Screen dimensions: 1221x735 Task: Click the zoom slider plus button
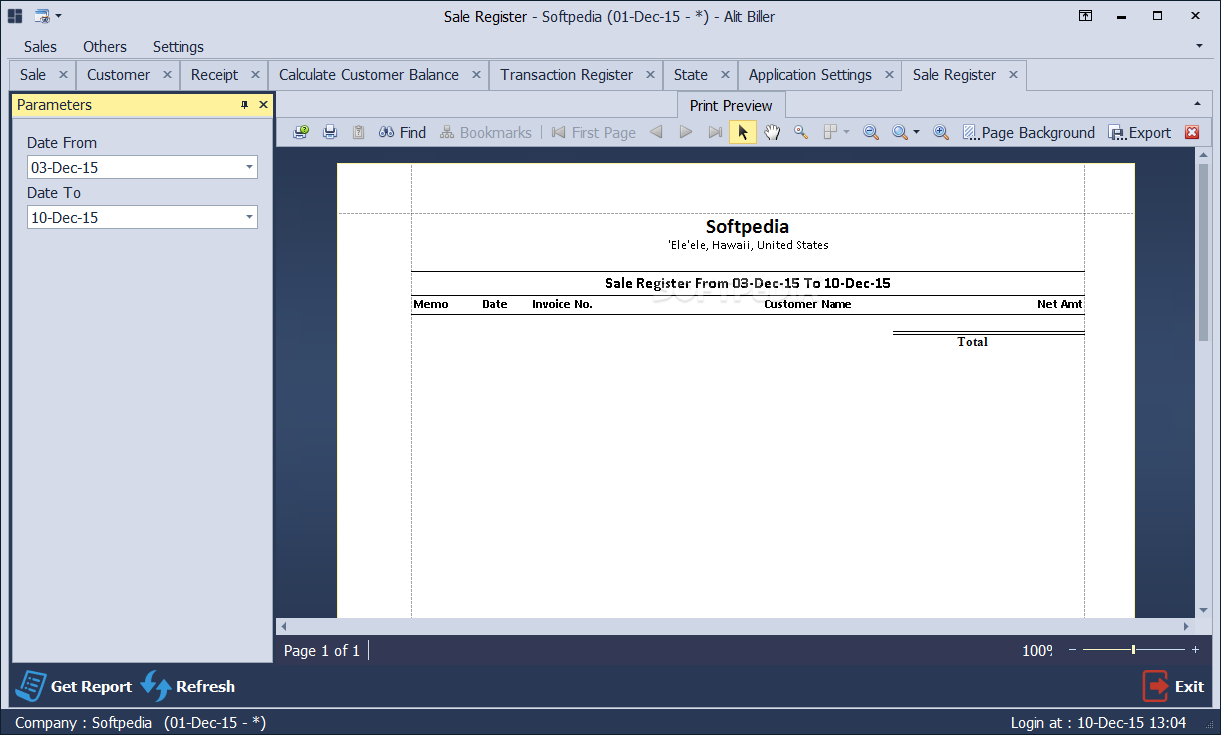coord(1195,650)
